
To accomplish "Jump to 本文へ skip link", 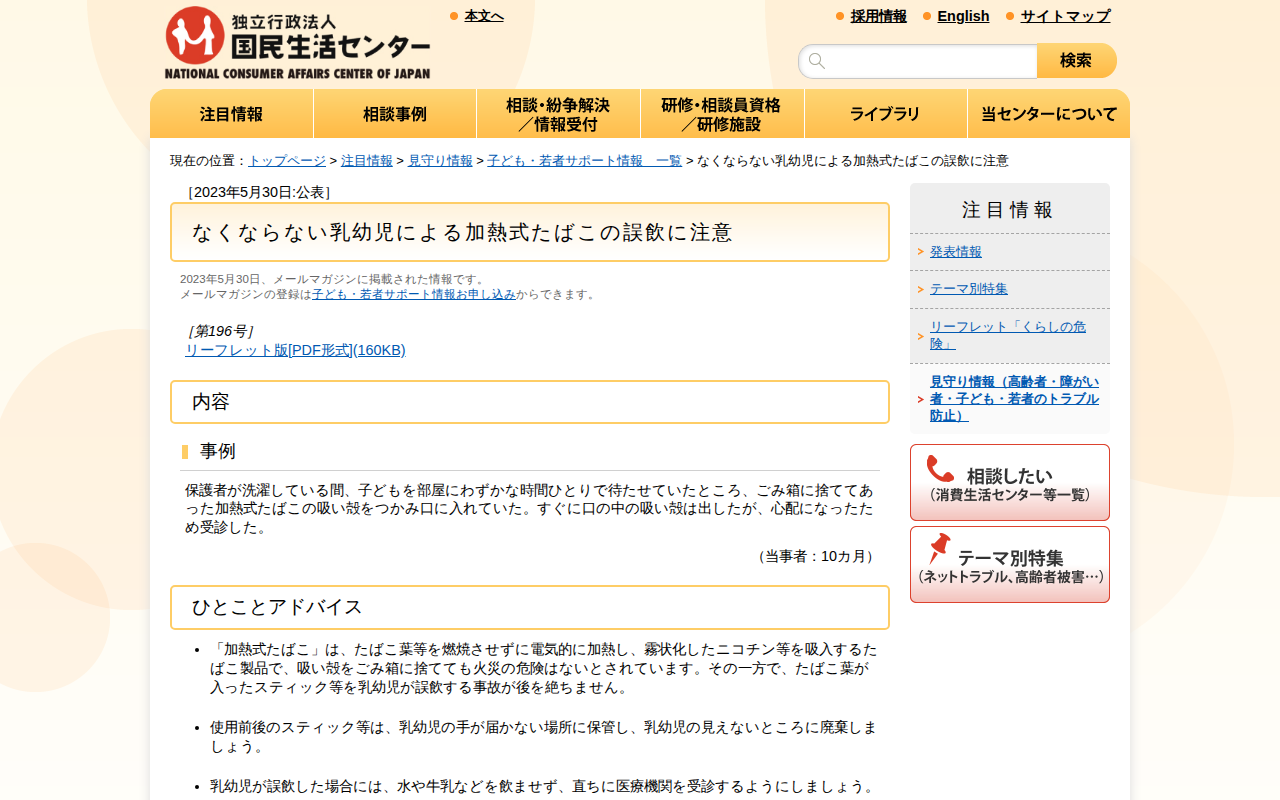I will (484, 16).
